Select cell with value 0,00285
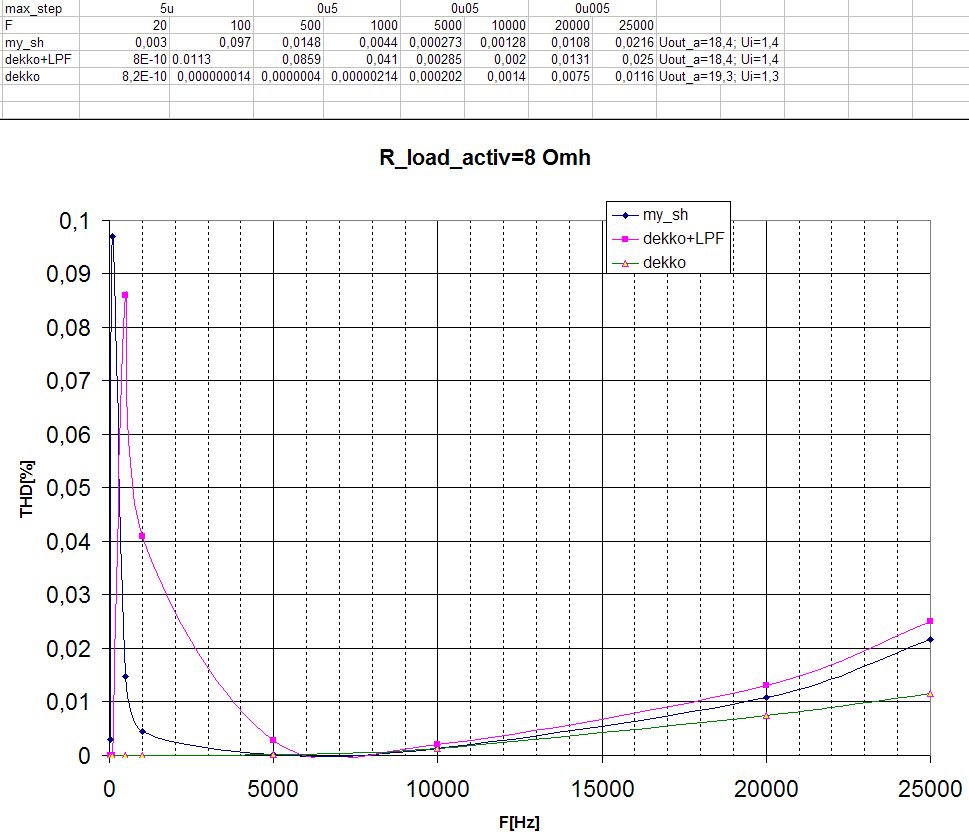The width and height of the screenshot is (969, 837). [x=433, y=59]
